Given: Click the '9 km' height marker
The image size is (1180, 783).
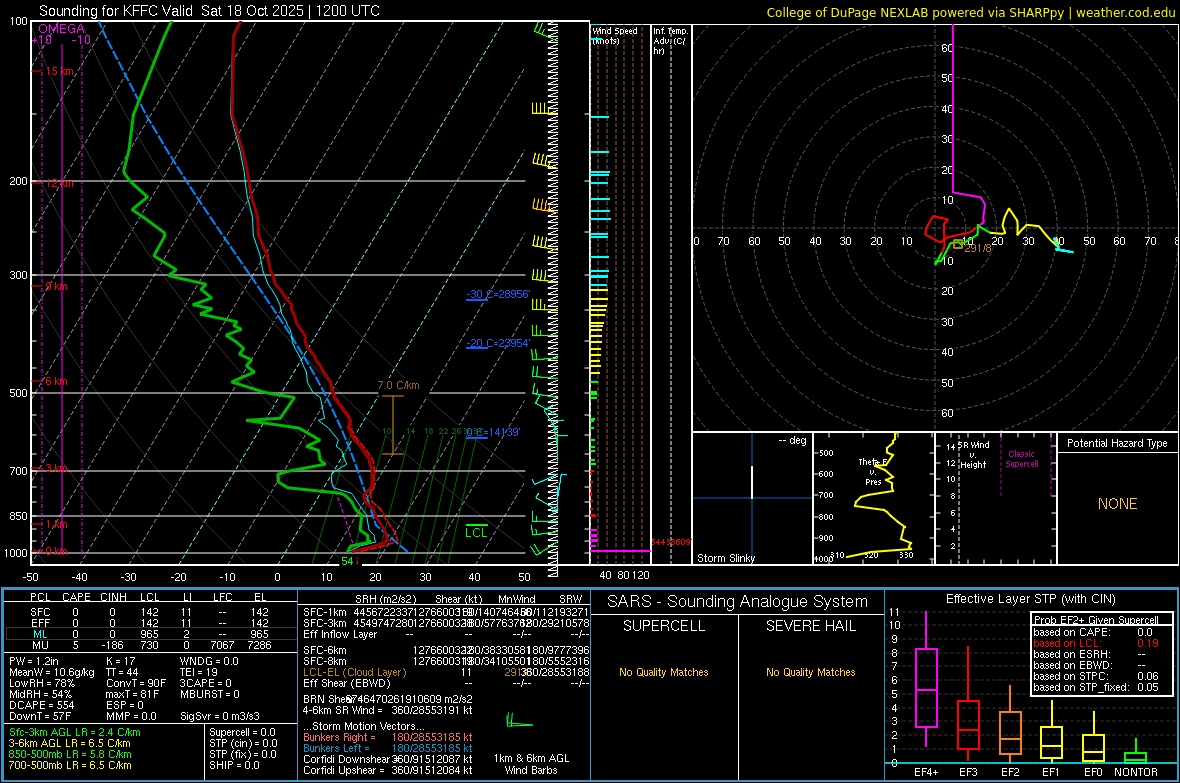Looking at the screenshot, I should click(x=56, y=286).
